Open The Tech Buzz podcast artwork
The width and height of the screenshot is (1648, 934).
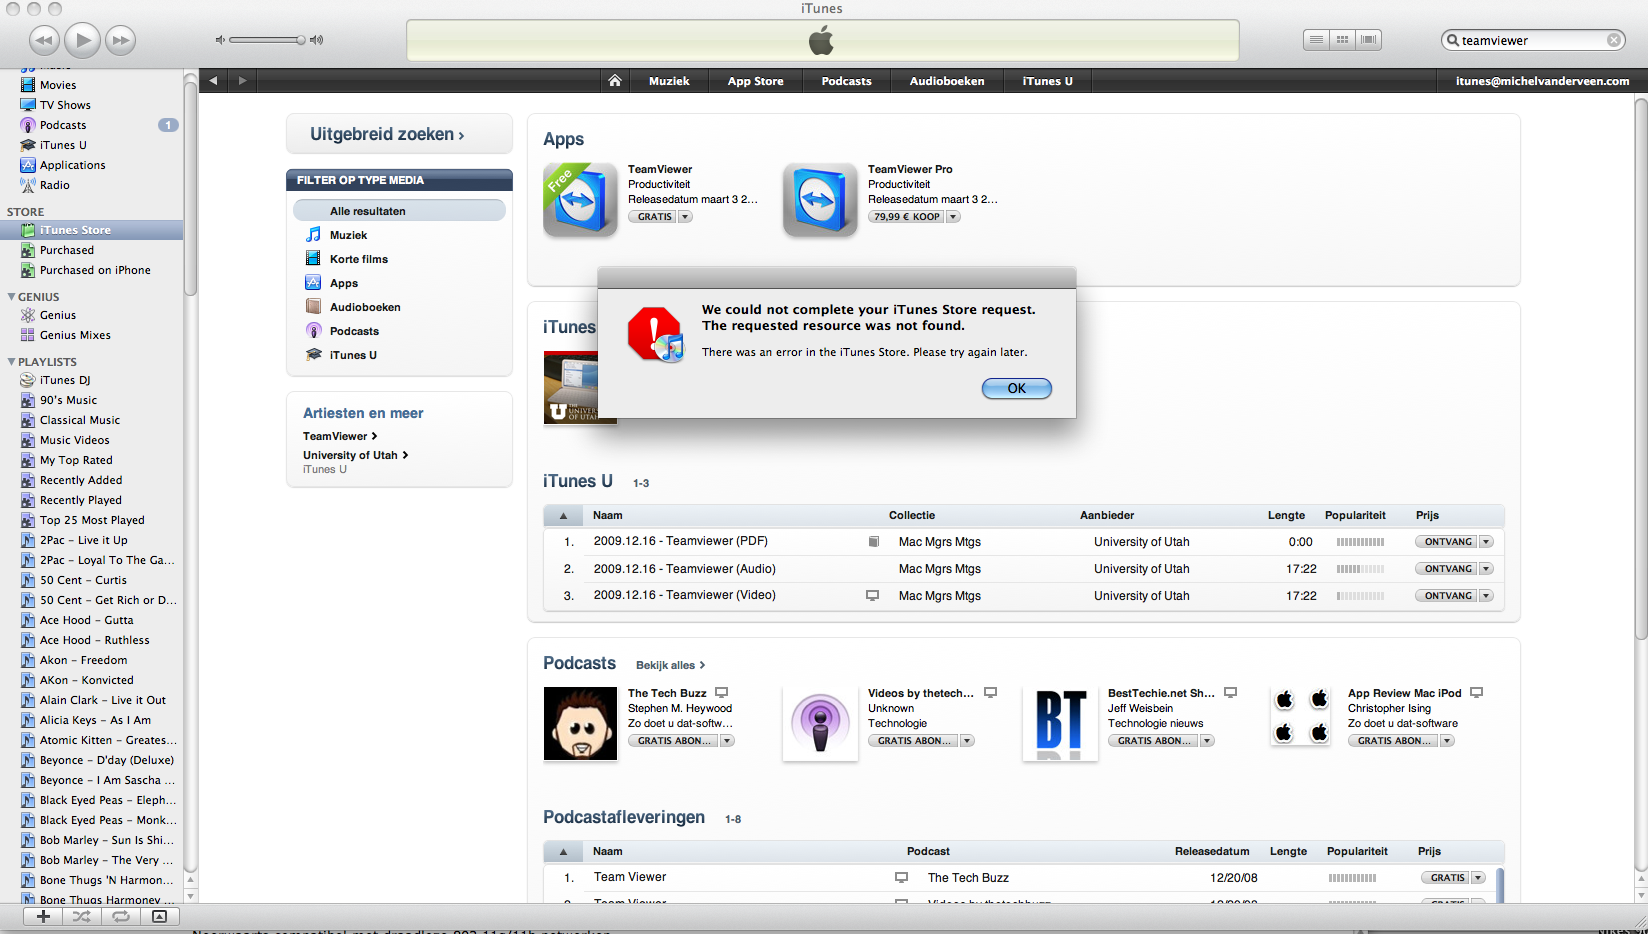pyautogui.click(x=580, y=724)
